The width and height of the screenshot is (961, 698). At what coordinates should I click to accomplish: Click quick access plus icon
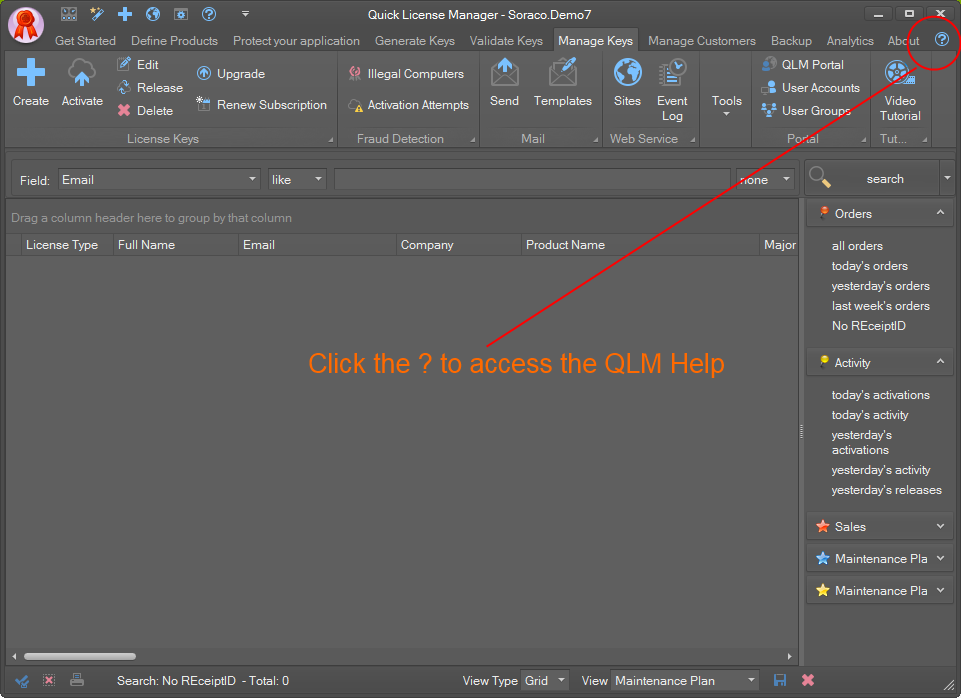[x=125, y=13]
